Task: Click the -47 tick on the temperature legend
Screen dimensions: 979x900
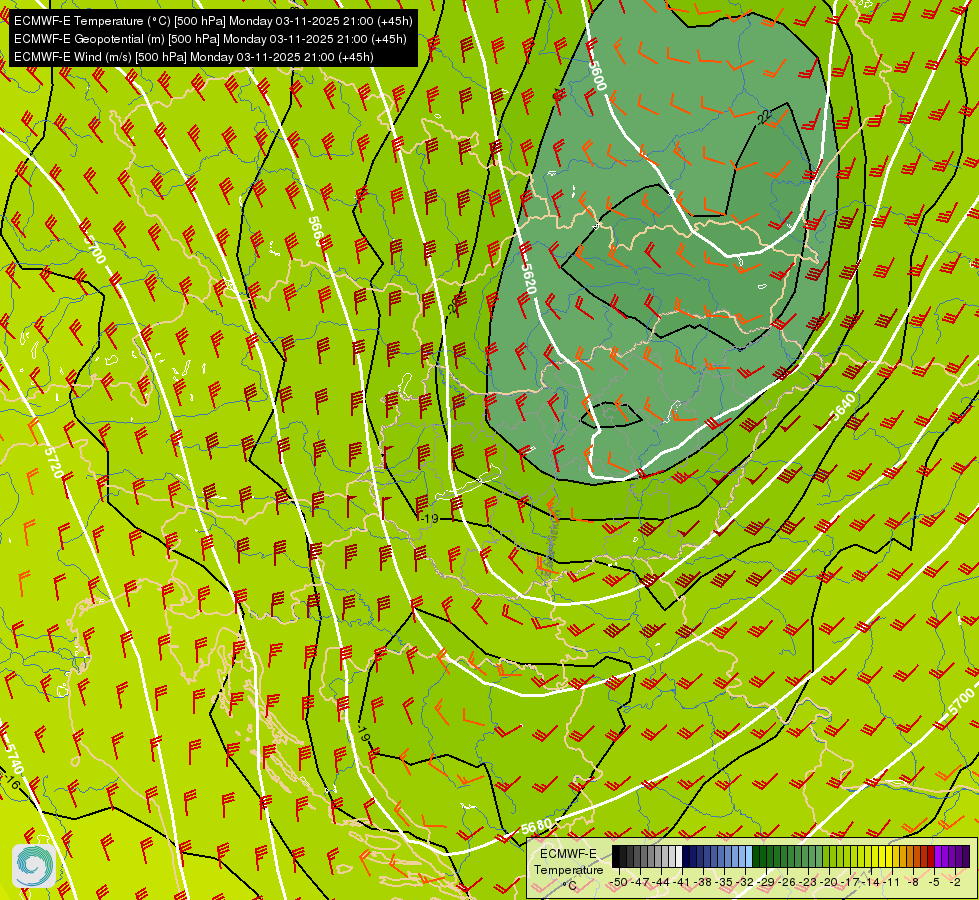Action: pos(639,882)
